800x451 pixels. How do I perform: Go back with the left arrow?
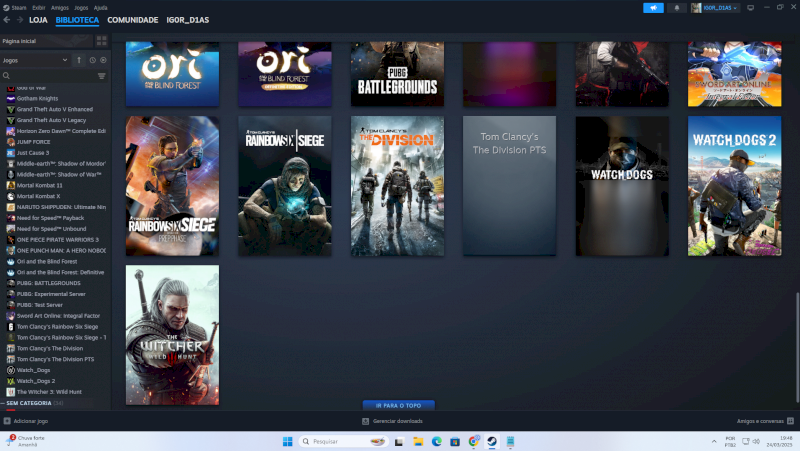[7, 20]
